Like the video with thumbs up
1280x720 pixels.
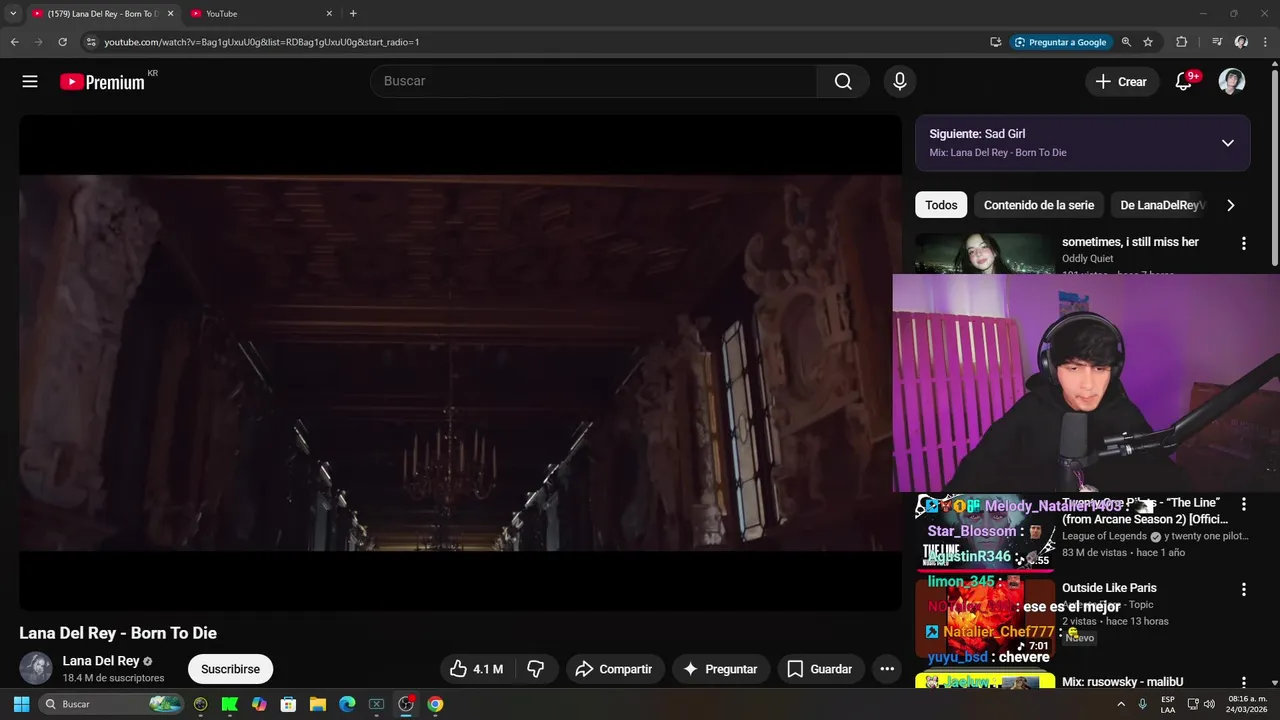click(477, 669)
